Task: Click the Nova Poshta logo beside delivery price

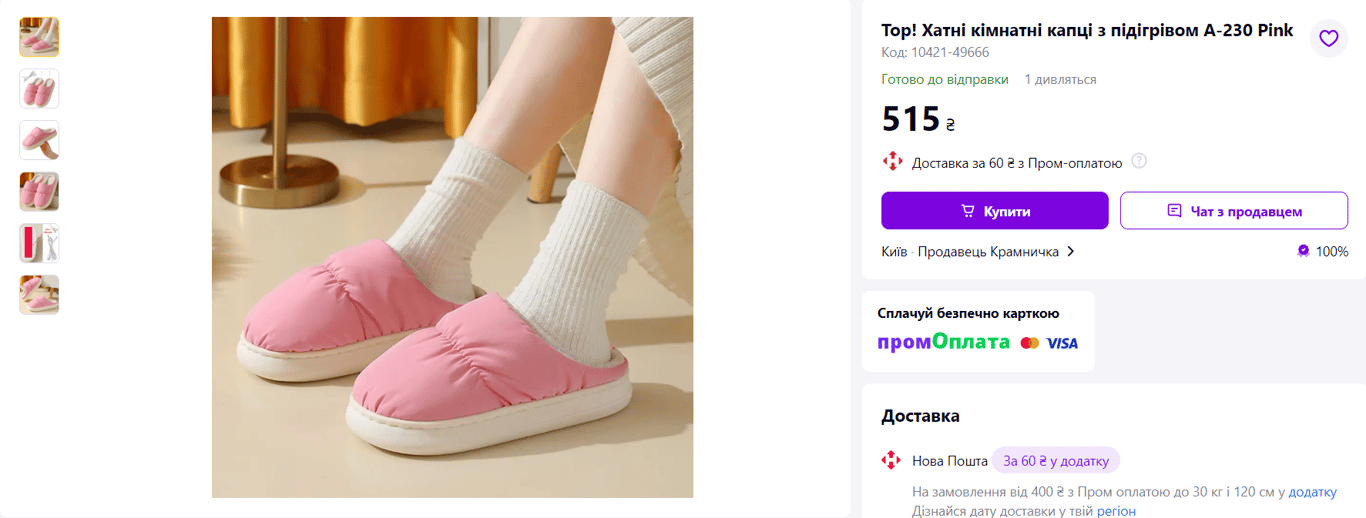Action: coord(891,161)
